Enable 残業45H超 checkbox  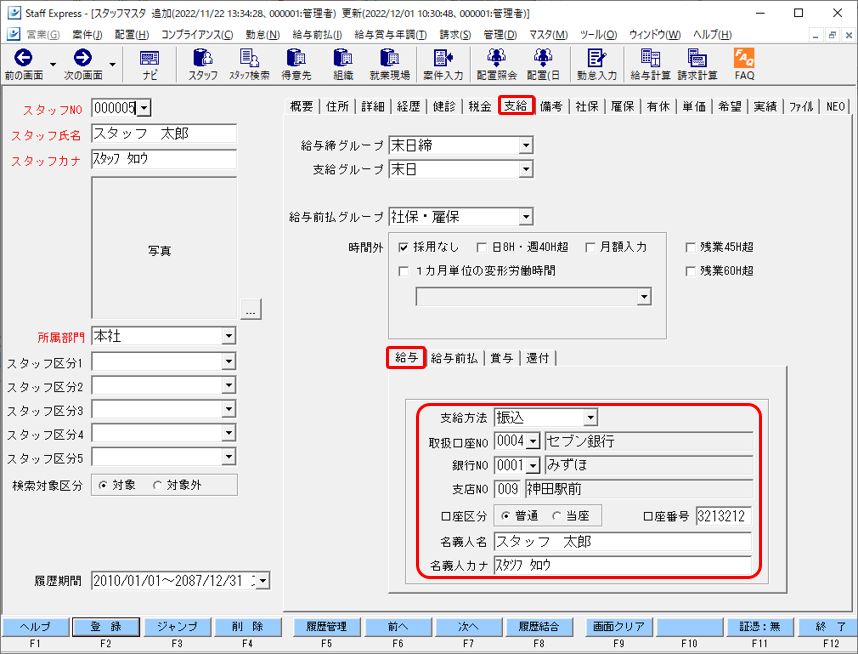point(691,247)
